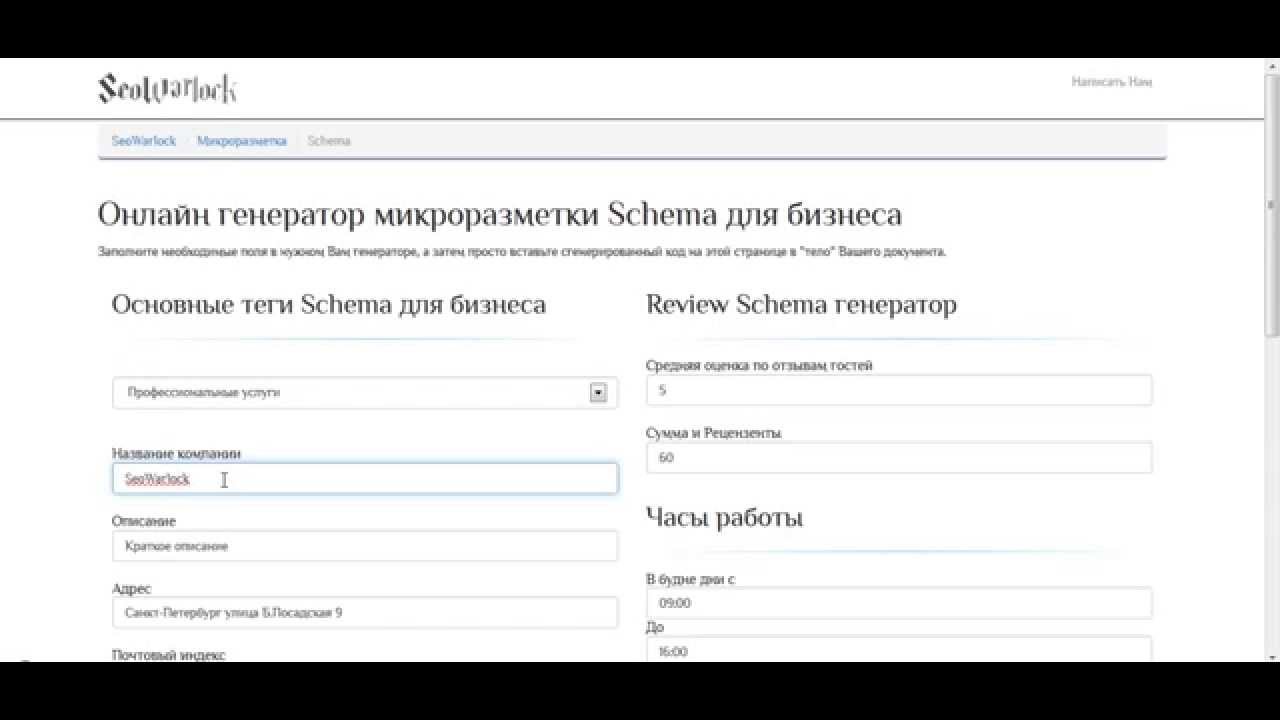This screenshot has width=1280, height=720.
Task: Click the SeoWarlock logo
Action: click(168, 89)
